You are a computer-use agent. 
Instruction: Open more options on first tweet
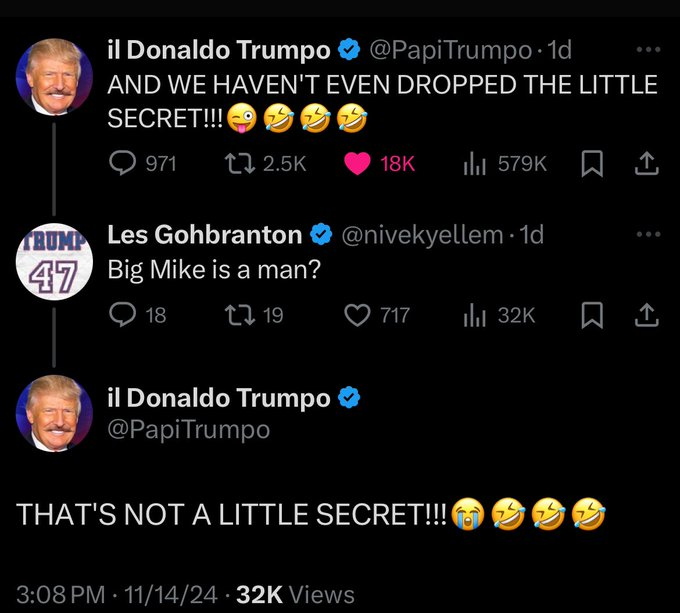pos(648,50)
